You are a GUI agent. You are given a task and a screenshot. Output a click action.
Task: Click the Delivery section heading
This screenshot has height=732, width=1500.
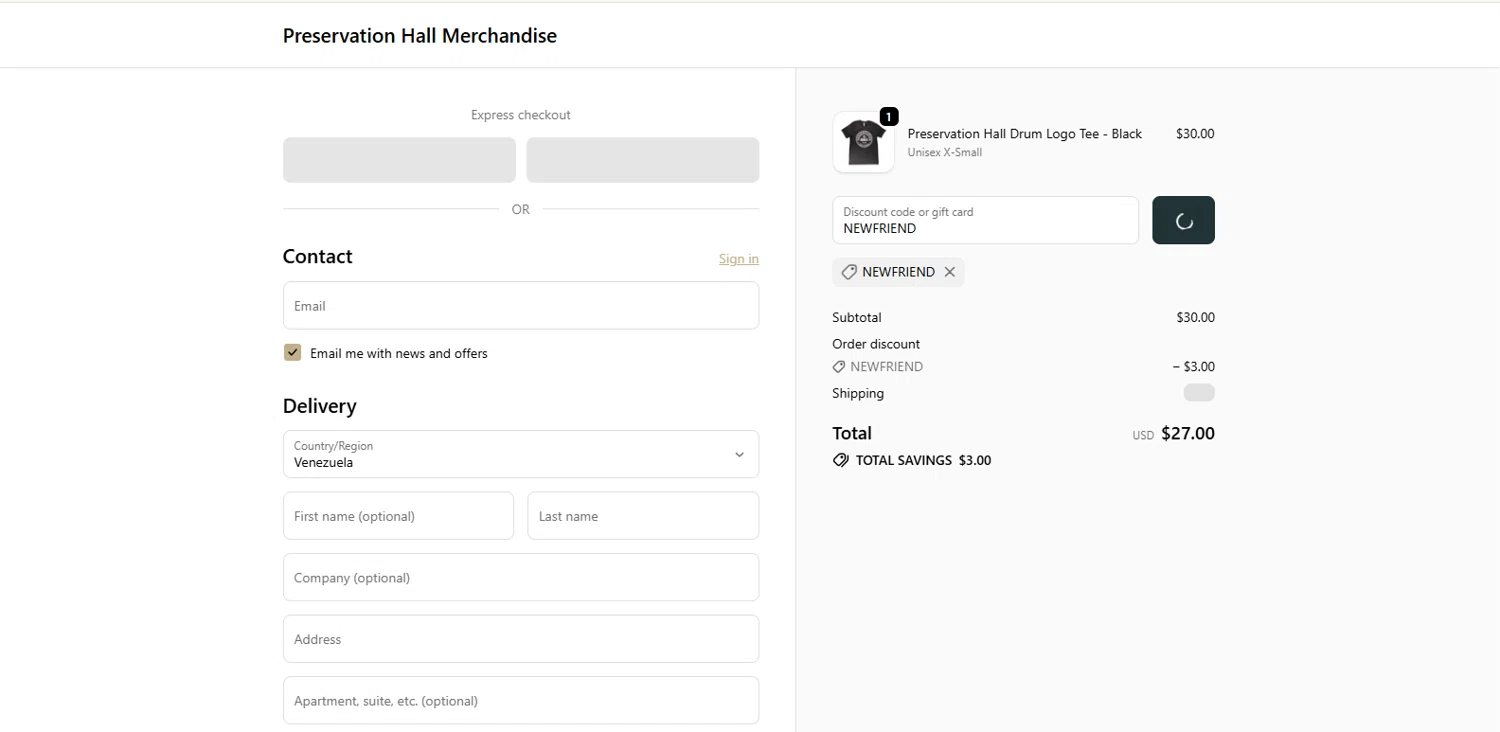click(320, 406)
